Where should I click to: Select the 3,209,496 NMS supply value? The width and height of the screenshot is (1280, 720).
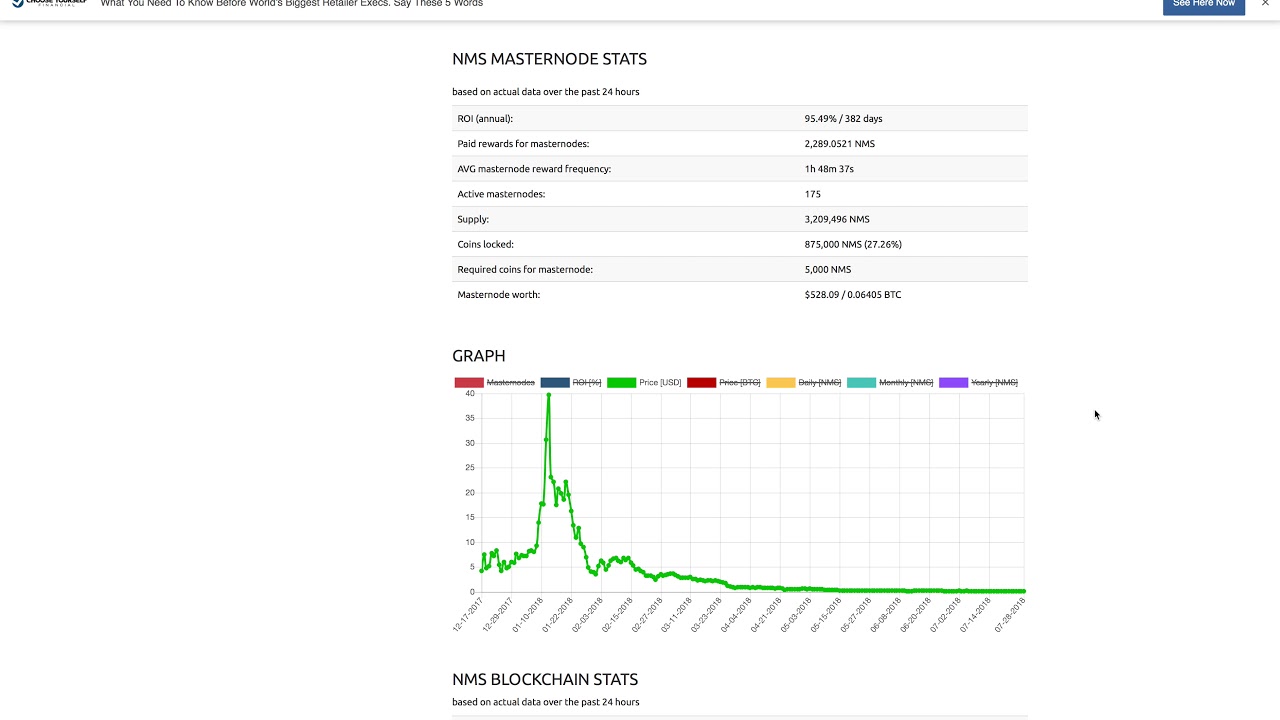pyautogui.click(x=837, y=219)
